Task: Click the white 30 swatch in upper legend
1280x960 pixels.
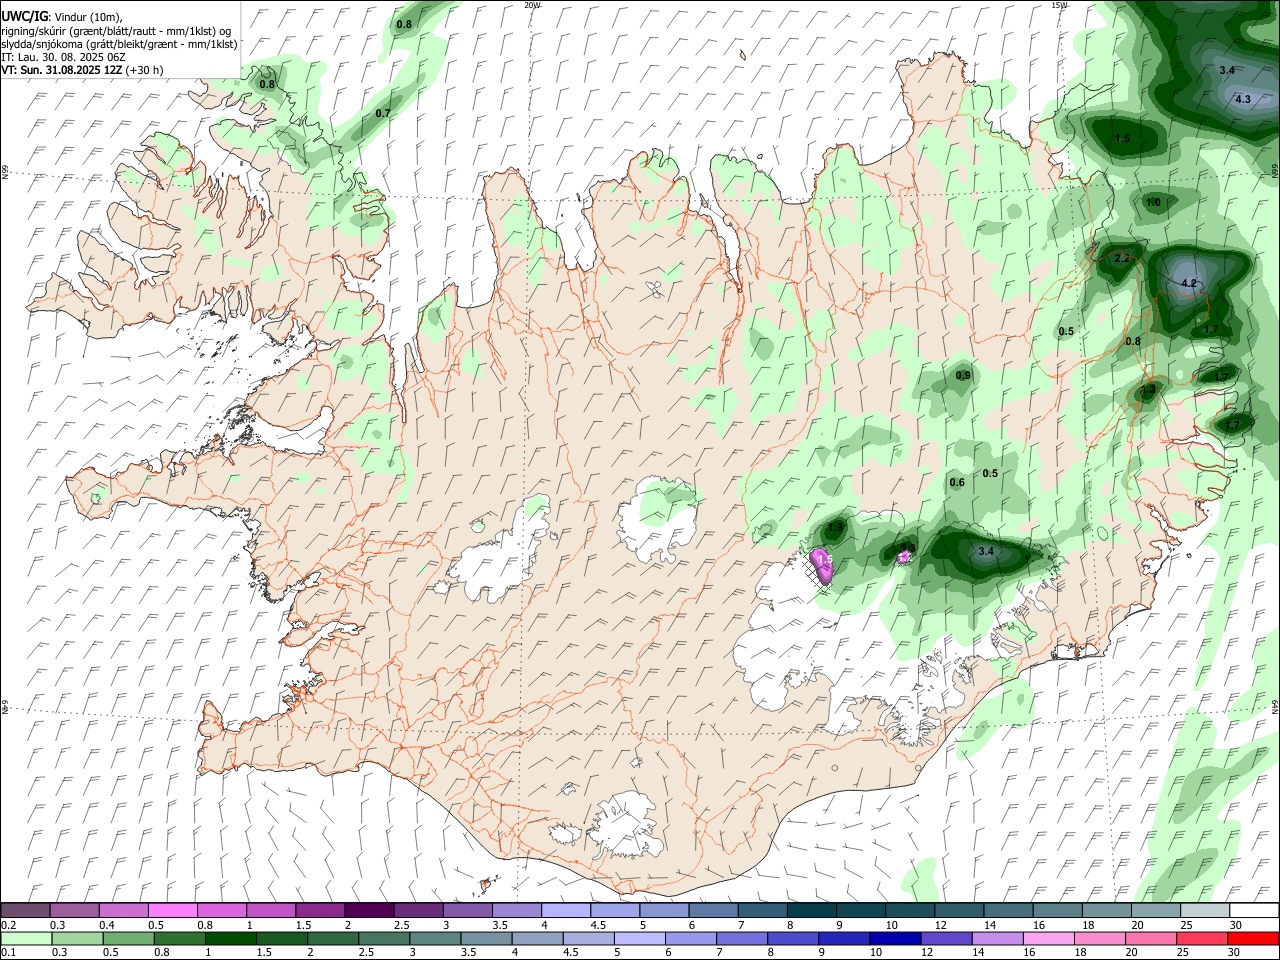Action: click(x=1254, y=910)
